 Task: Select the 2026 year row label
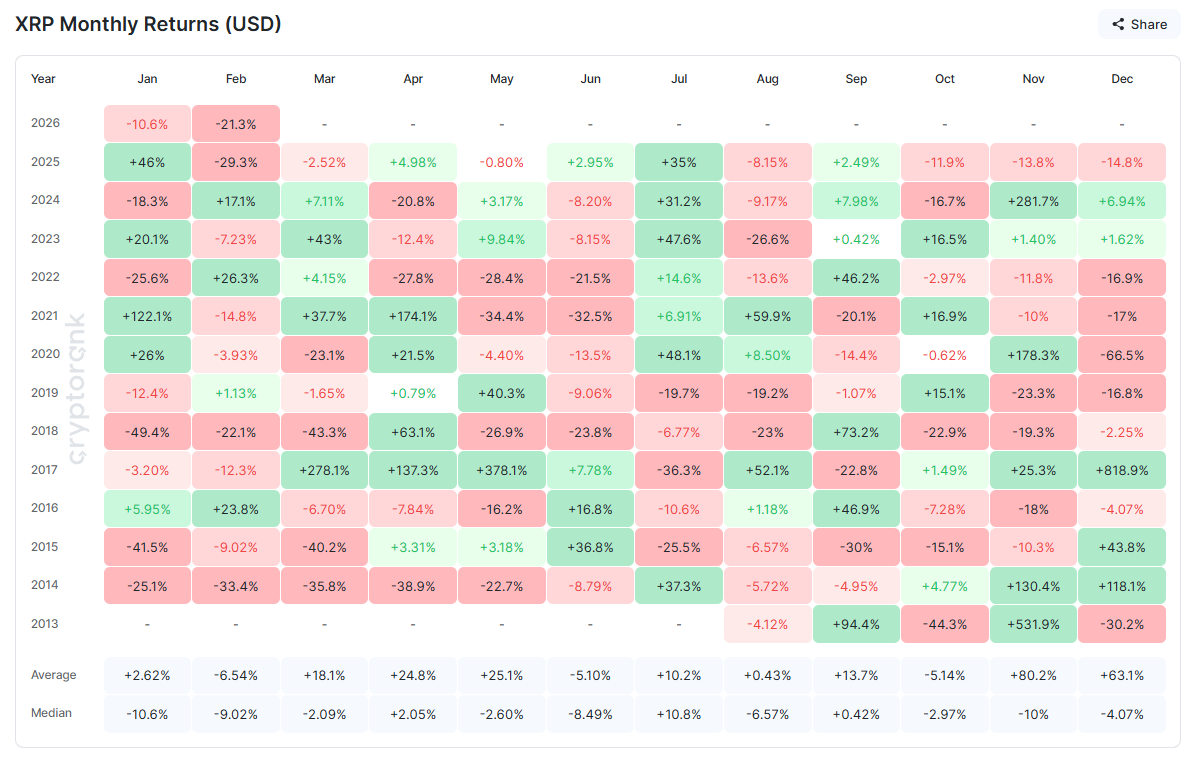(44, 122)
